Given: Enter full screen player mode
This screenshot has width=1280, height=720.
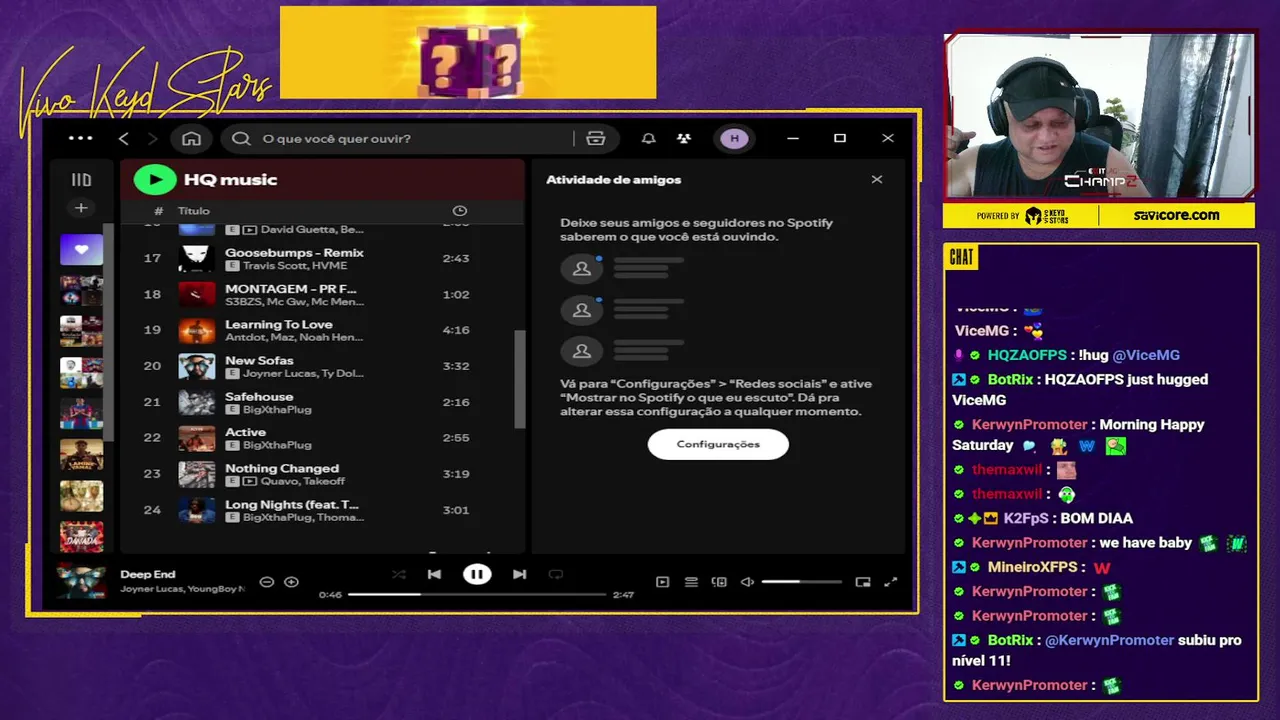Looking at the screenshot, I should pyautogui.click(x=891, y=582).
